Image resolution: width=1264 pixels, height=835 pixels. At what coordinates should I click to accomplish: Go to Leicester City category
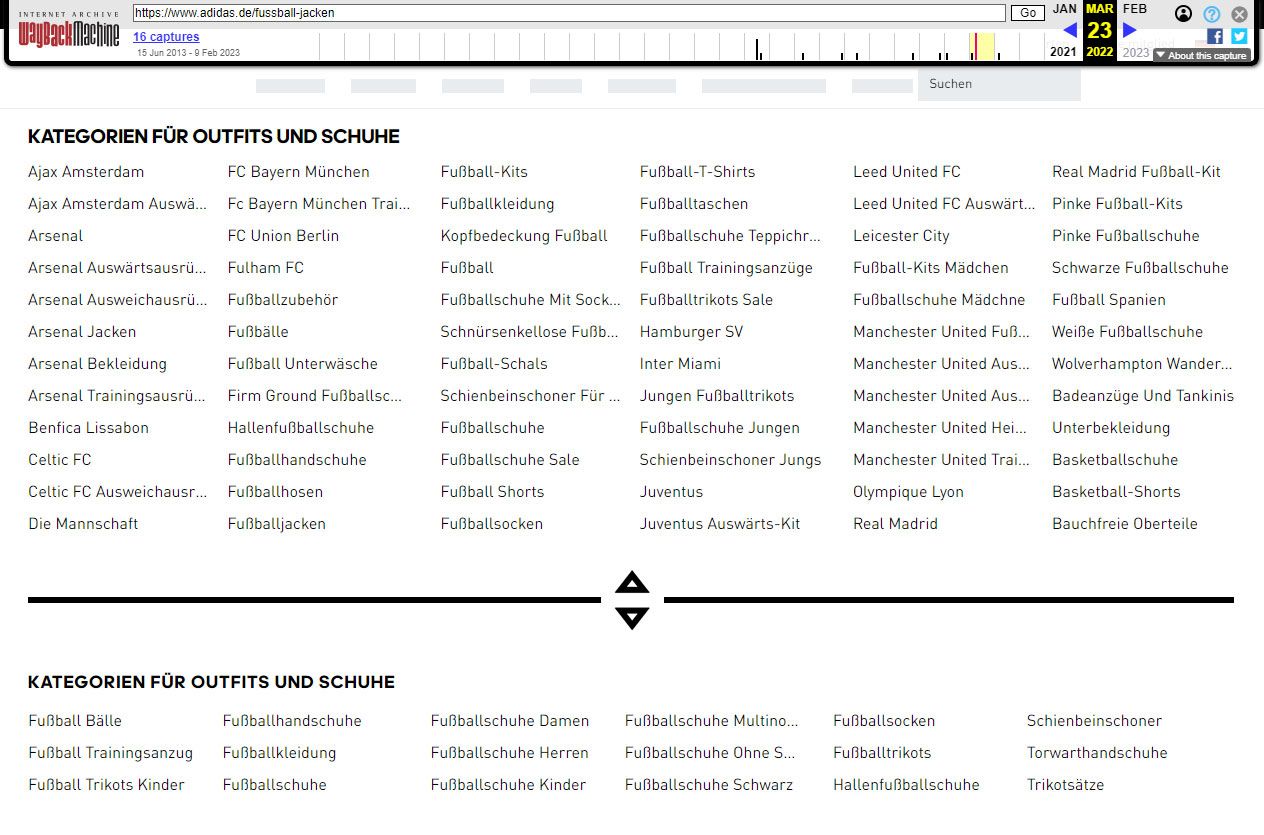pos(901,236)
